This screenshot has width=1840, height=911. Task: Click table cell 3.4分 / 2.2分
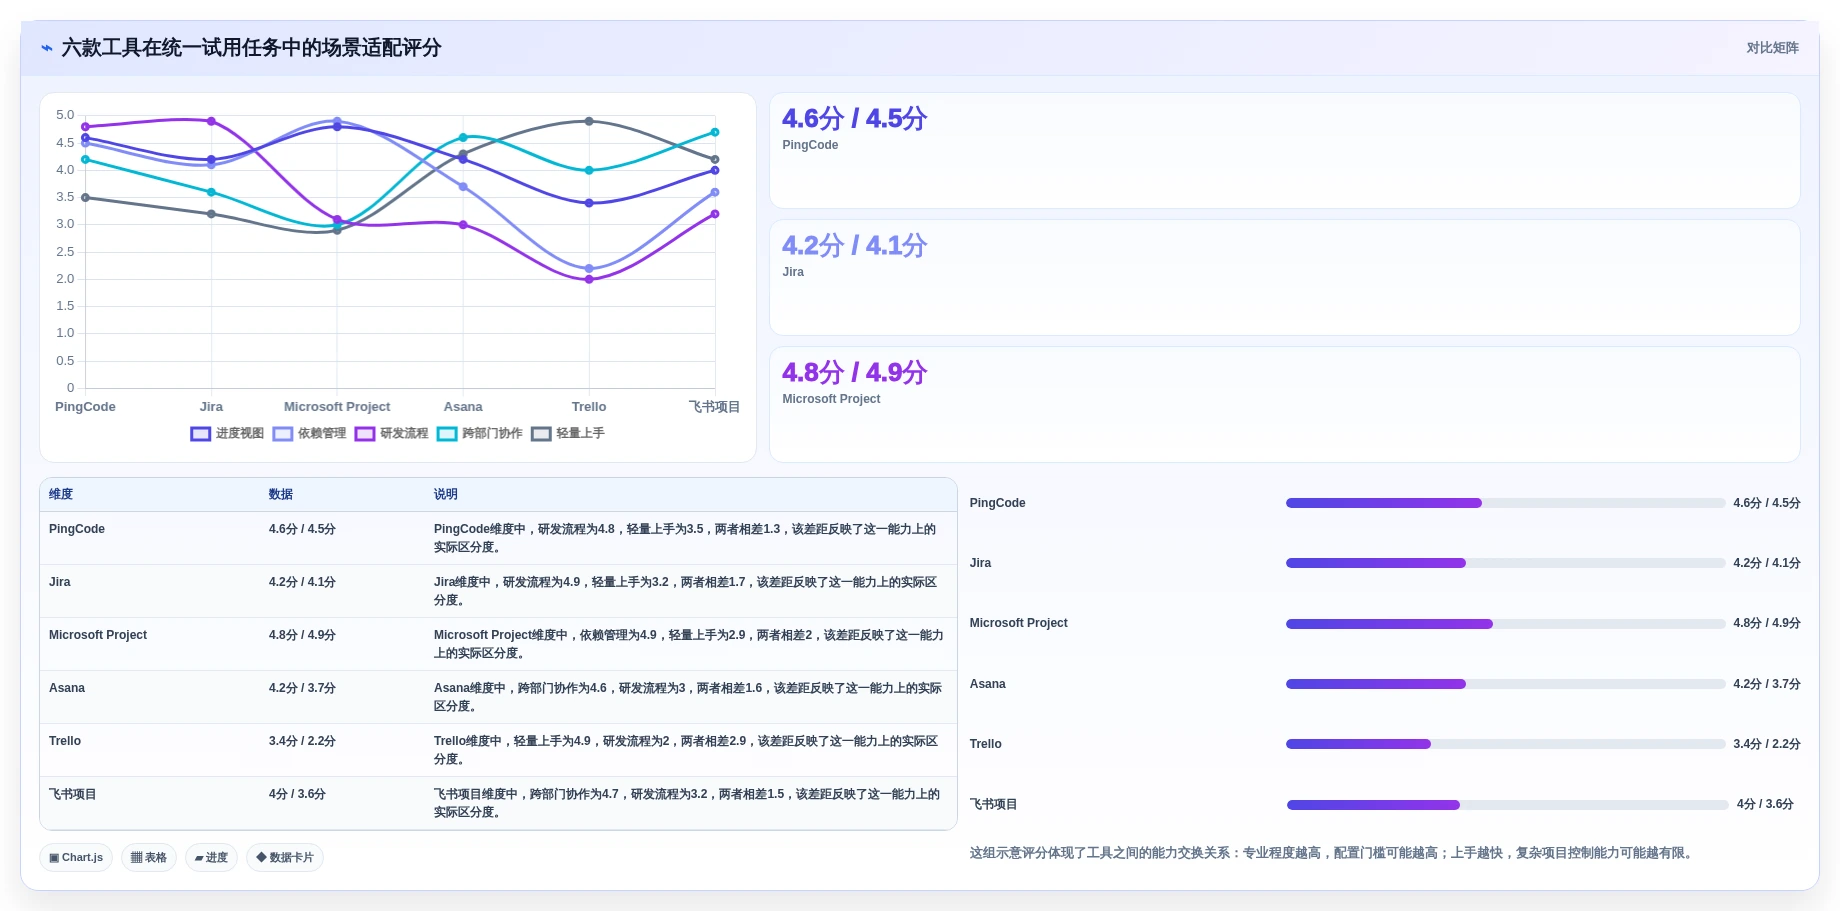pos(302,741)
